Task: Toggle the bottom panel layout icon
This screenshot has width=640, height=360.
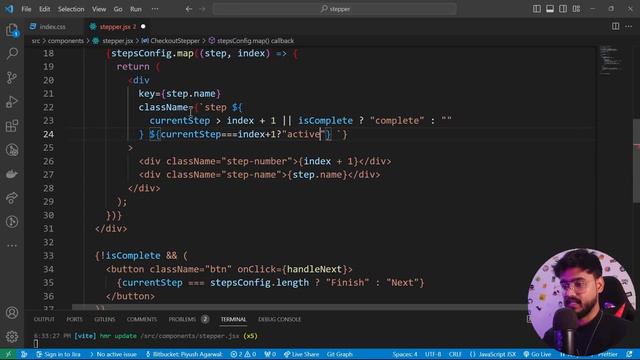Action: pos(550,9)
